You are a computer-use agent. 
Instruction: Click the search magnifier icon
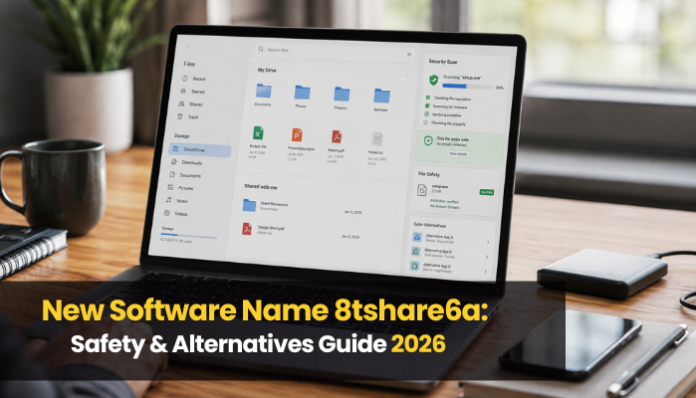click(261, 49)
